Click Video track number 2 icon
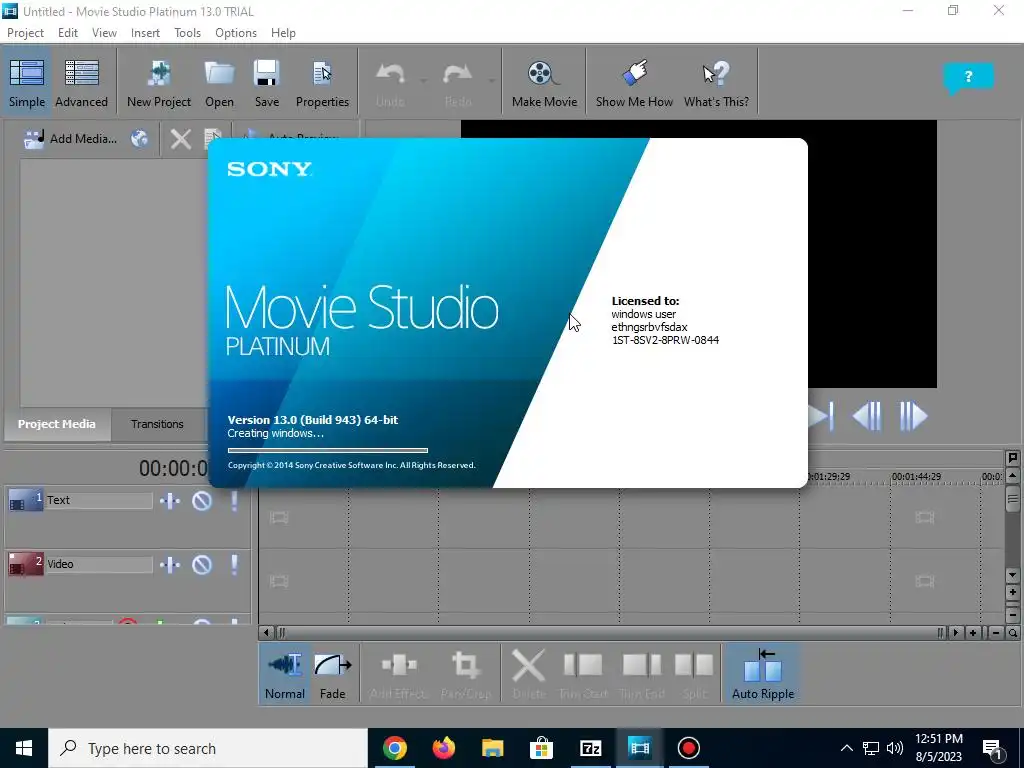 25,564
